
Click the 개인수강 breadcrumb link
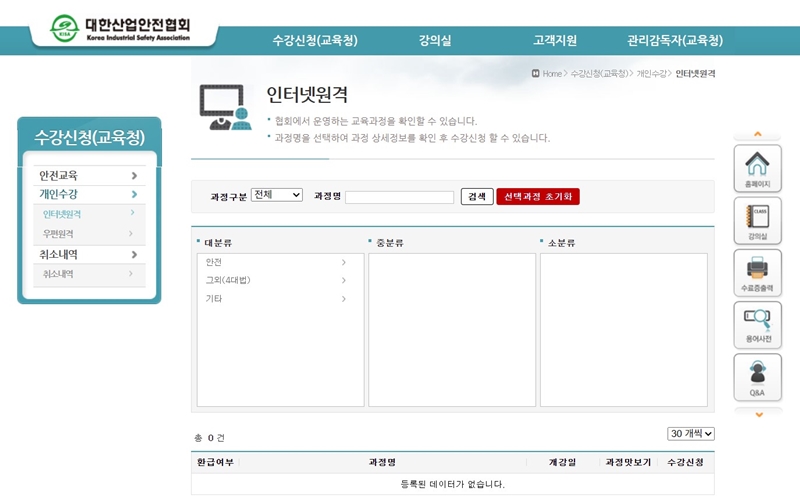click(652, 73)
